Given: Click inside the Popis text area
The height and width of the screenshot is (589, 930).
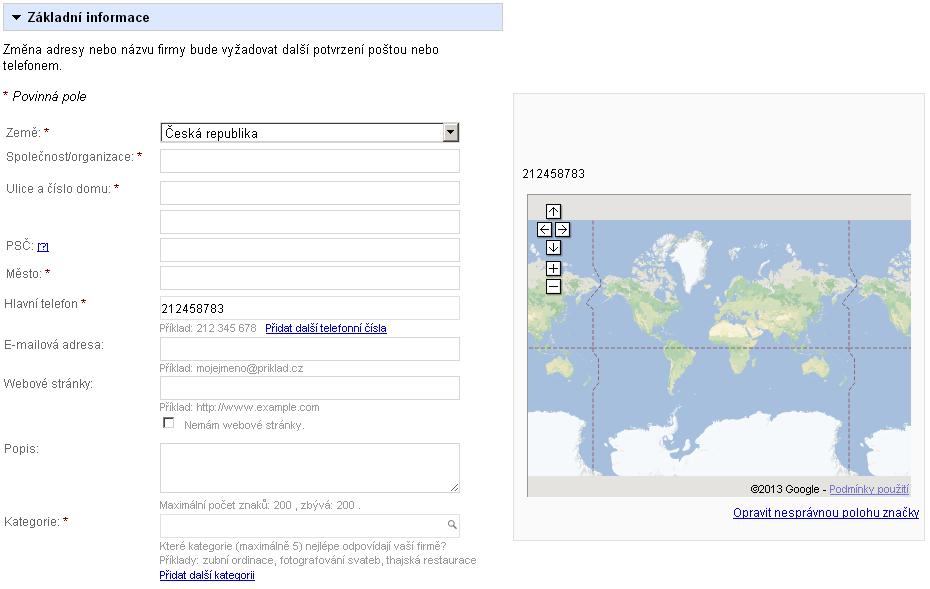Looking at the screenshot, I should click(310, 467).
